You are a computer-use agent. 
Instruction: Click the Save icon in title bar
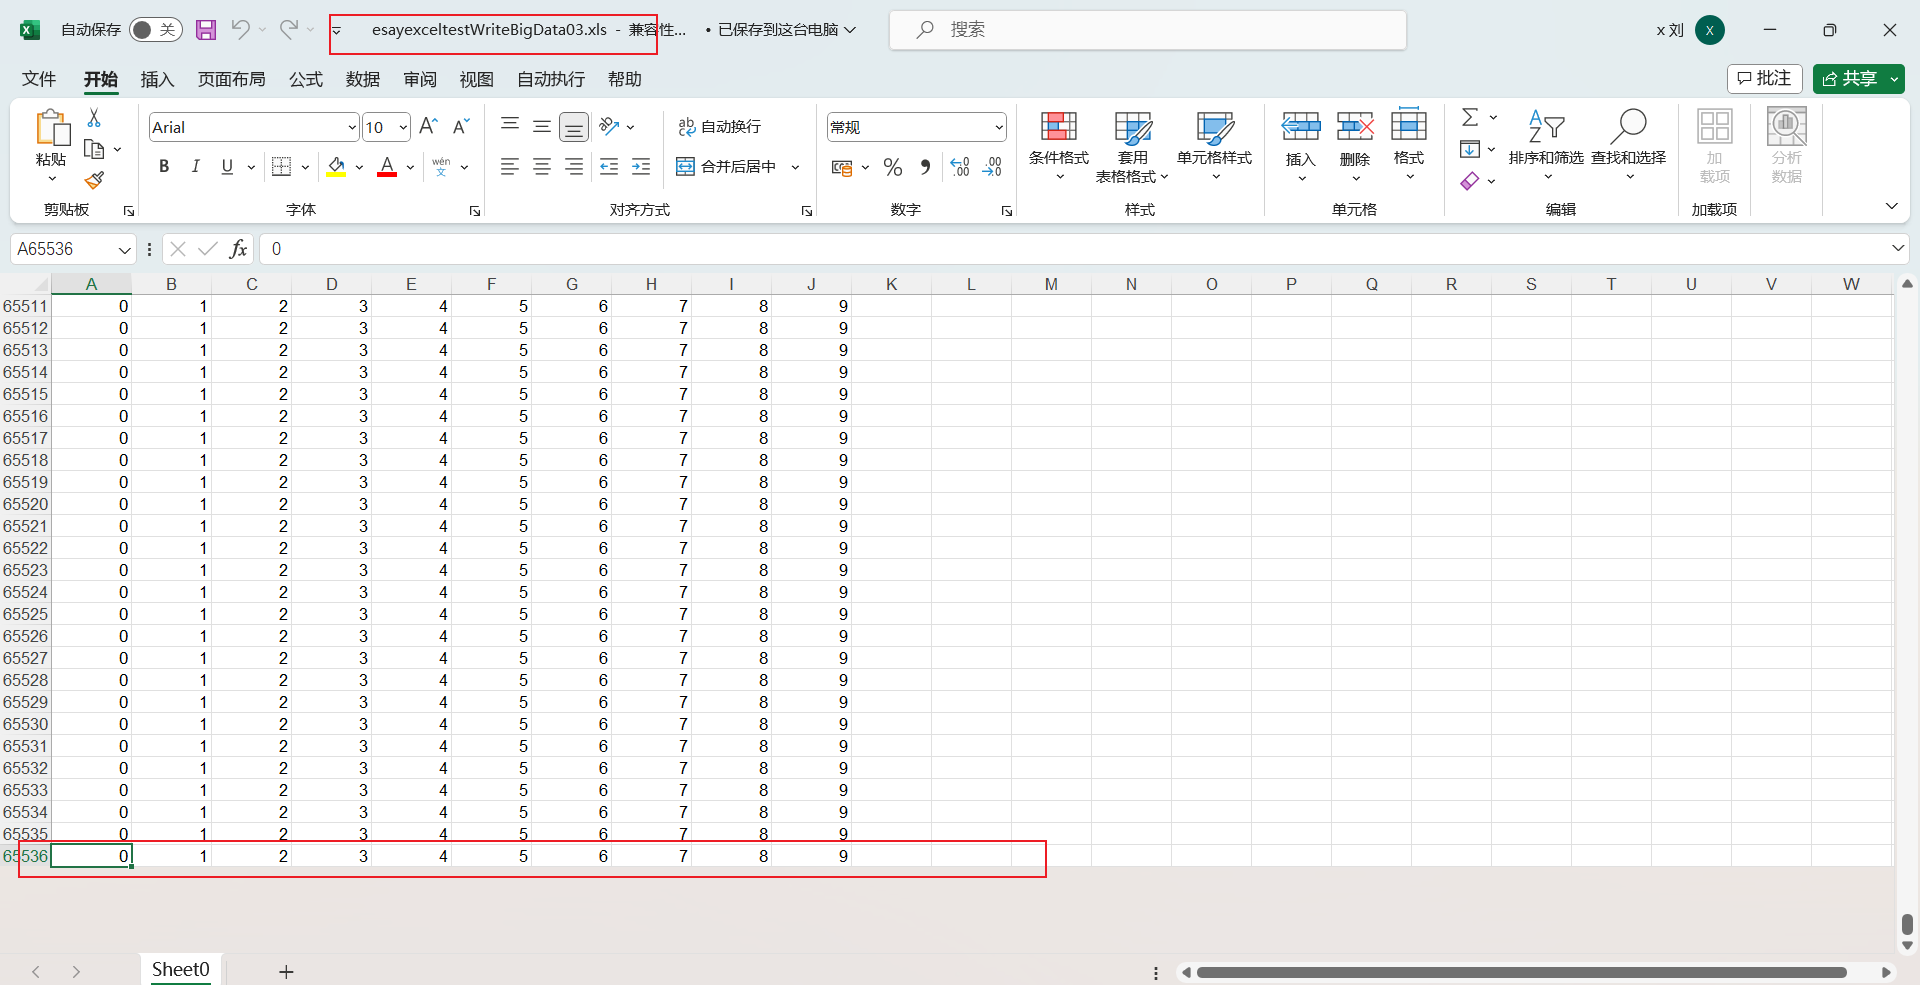point(206,30)
